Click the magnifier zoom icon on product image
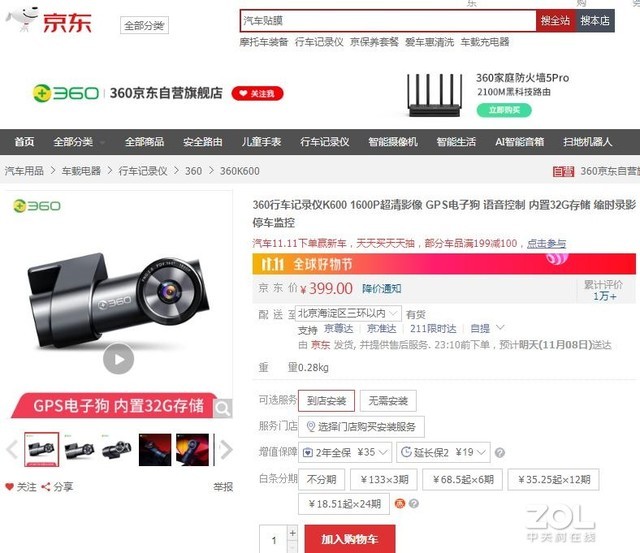Image resolution: width=640 pixels, height=553 pixels. coord(223,408)
